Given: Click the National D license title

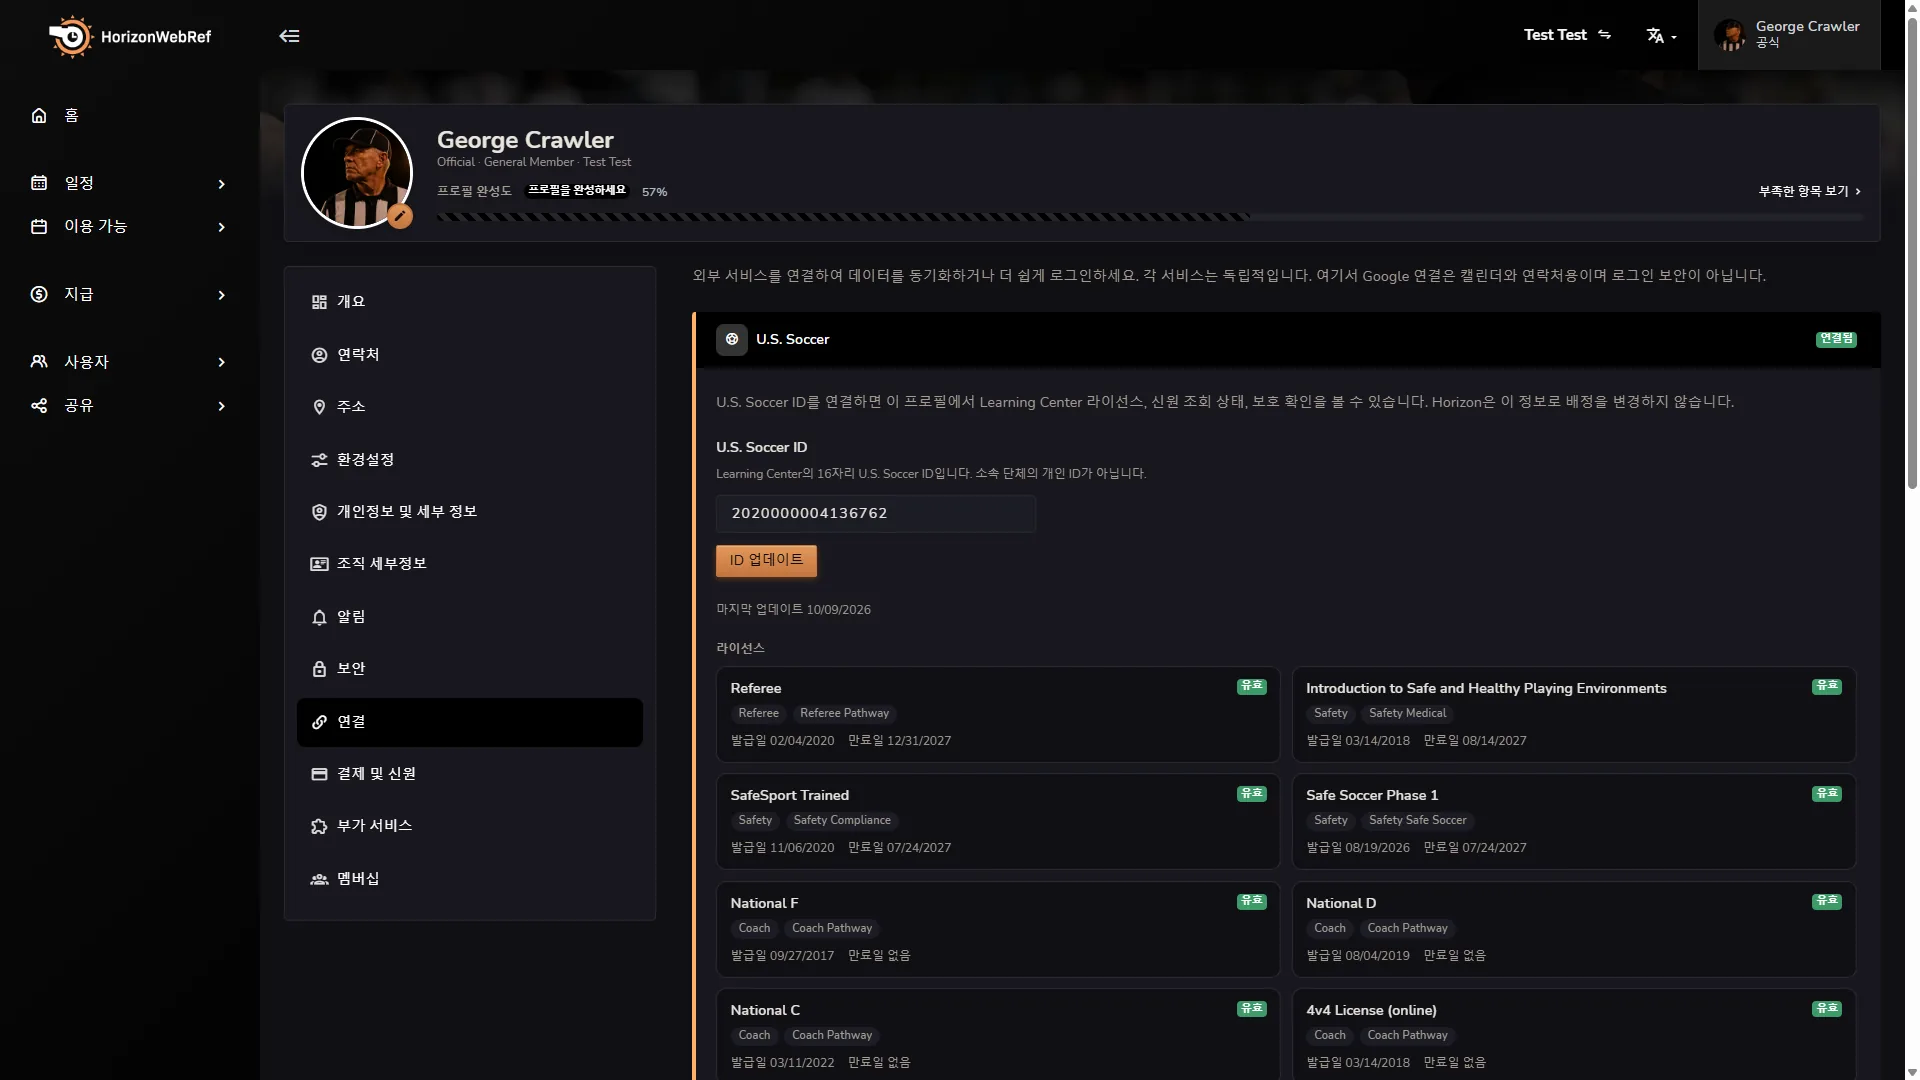Looking at the screenshot, I should click(1341, 903).
